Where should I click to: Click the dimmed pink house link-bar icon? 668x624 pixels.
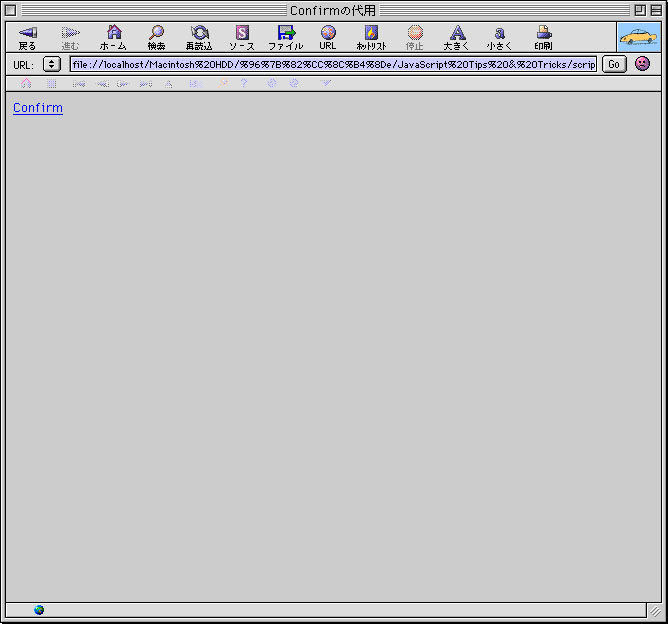point(26,83)
